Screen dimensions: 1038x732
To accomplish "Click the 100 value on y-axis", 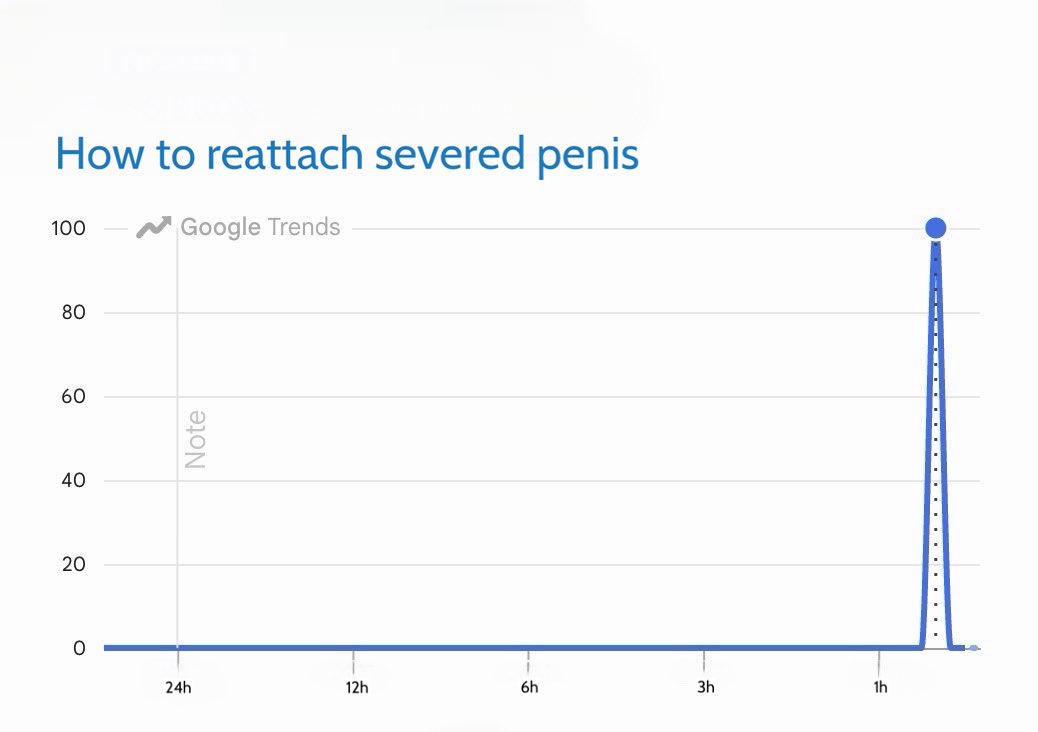I will [68, 228].
